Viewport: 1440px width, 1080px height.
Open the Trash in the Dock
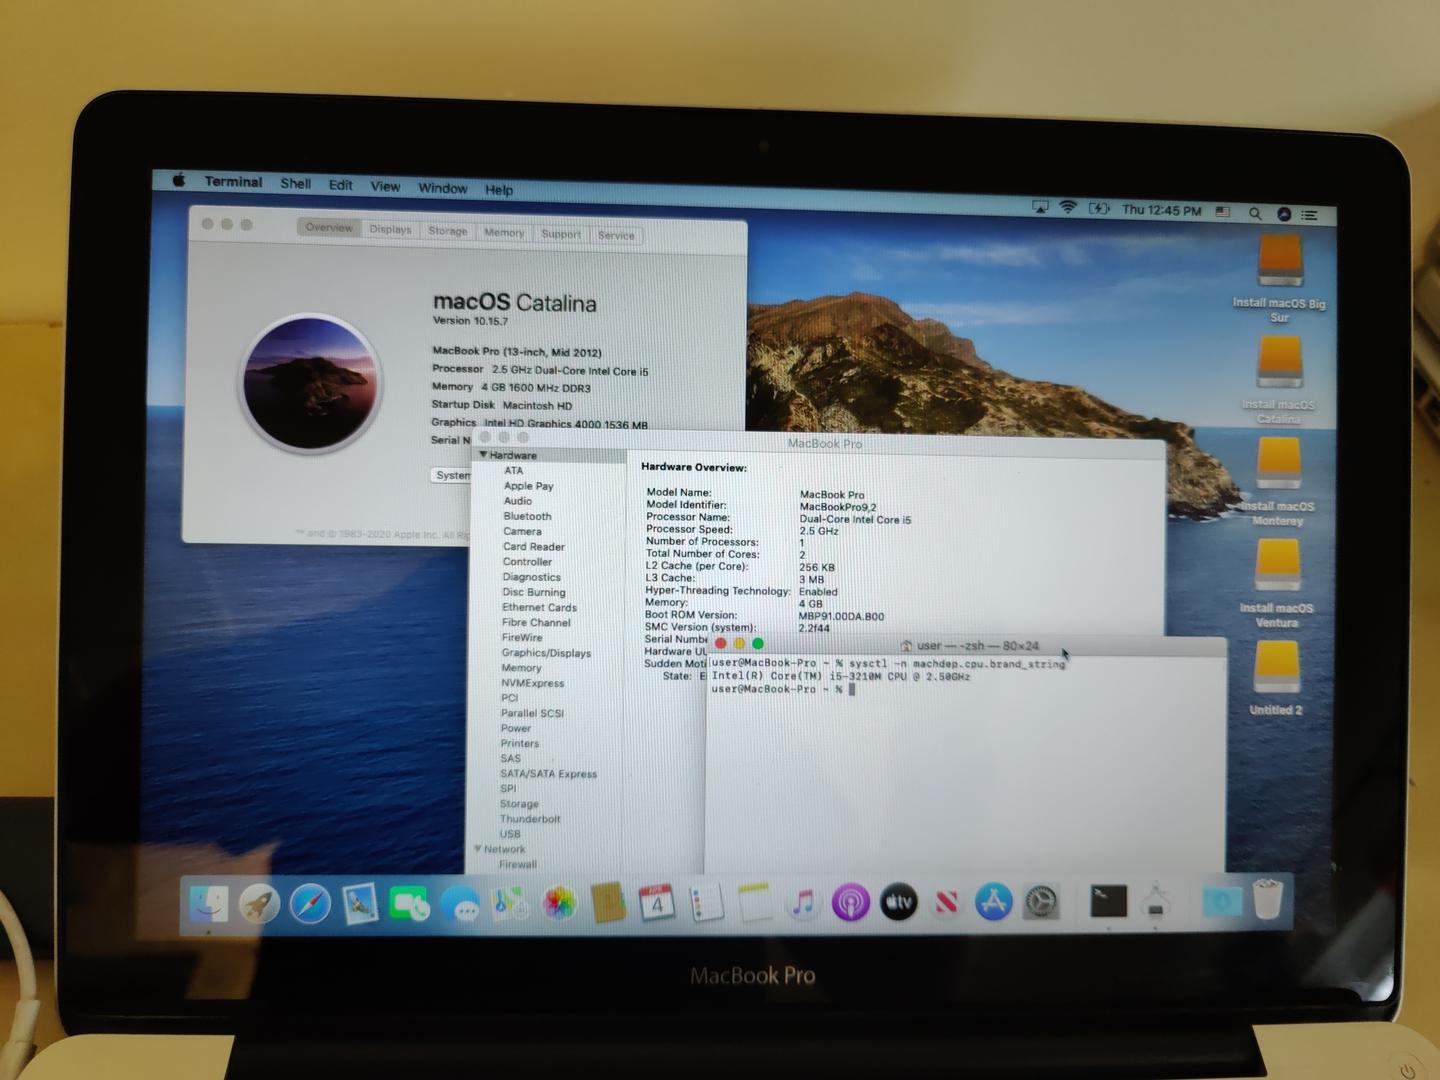tap(1268, 899)
